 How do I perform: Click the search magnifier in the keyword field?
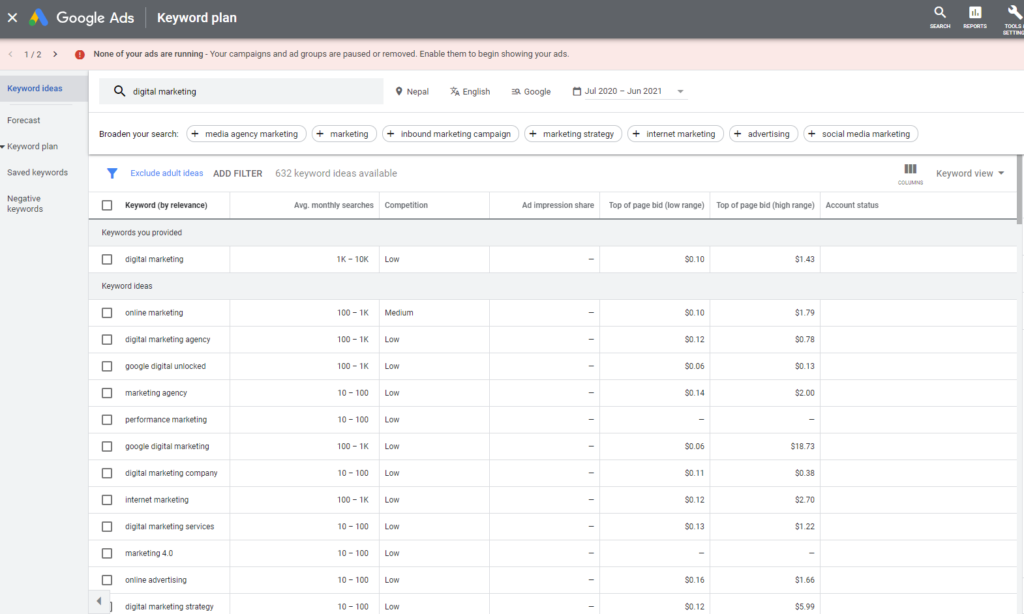[119, 91]
